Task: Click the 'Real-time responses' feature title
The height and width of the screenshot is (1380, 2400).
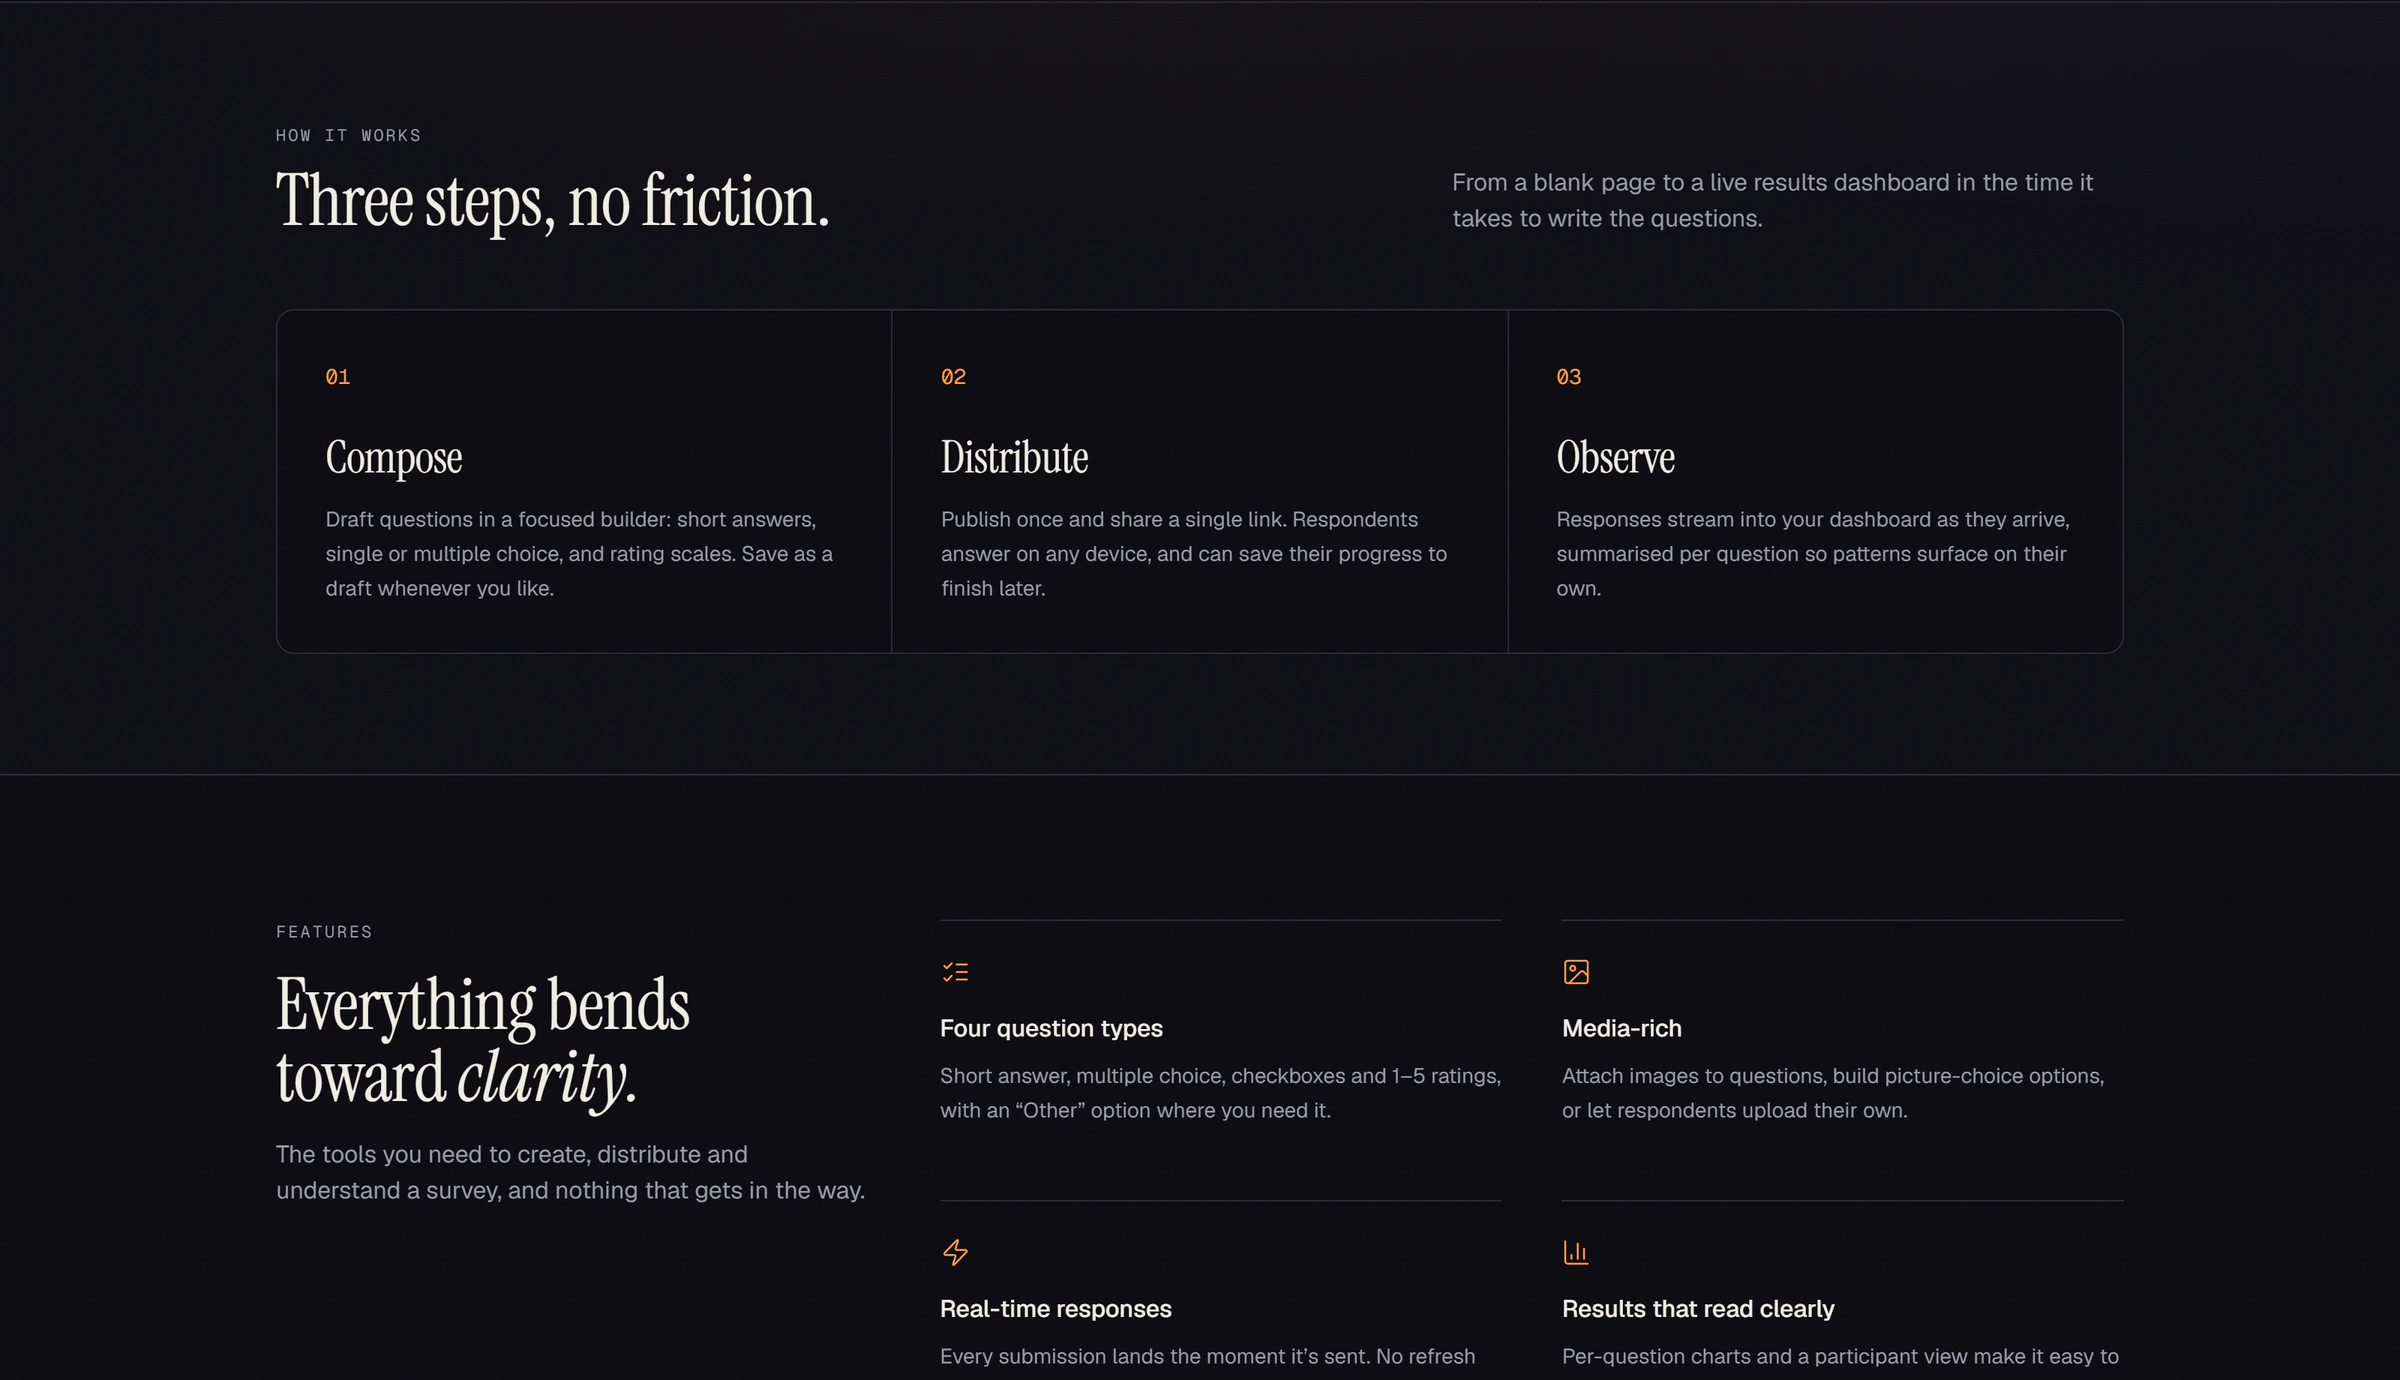Action: [x=1056, y=1309]
